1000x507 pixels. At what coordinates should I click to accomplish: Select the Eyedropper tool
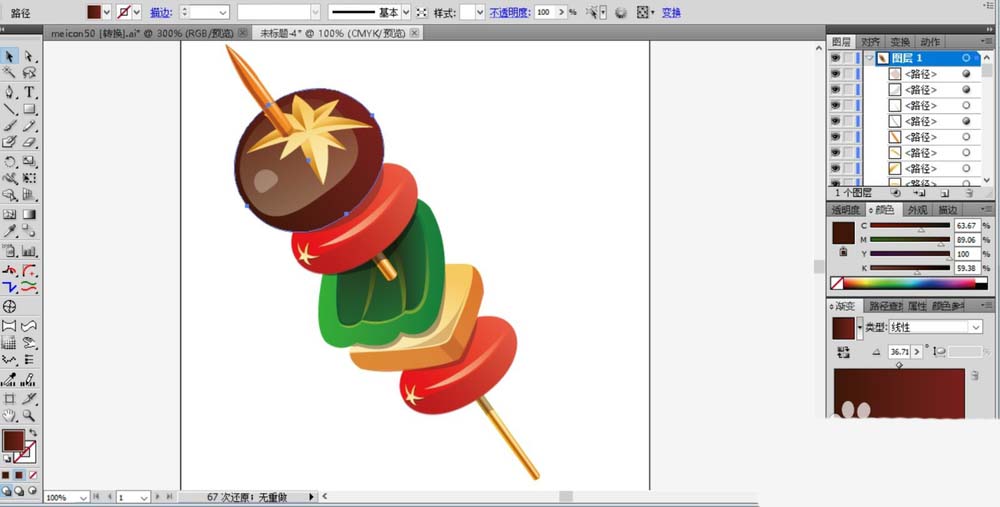click(x=10, y=231)
